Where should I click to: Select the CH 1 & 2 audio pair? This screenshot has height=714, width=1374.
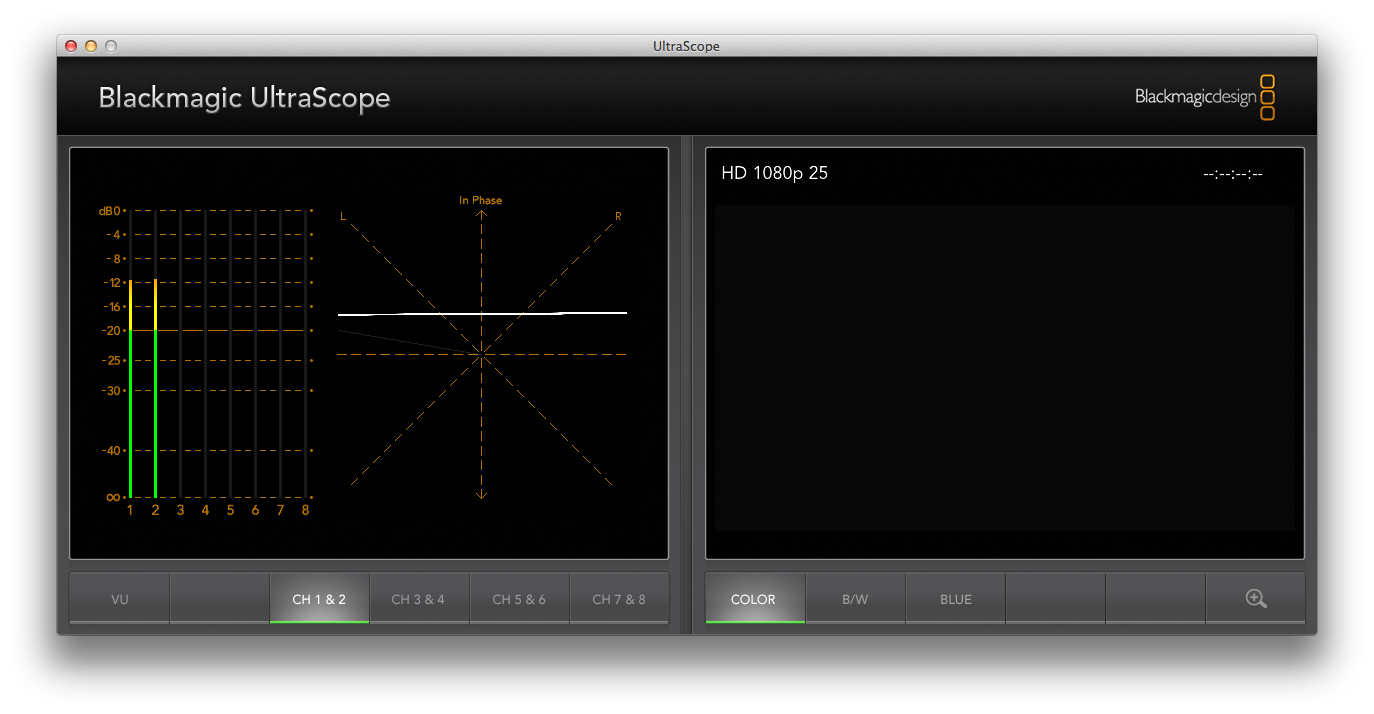319,599
